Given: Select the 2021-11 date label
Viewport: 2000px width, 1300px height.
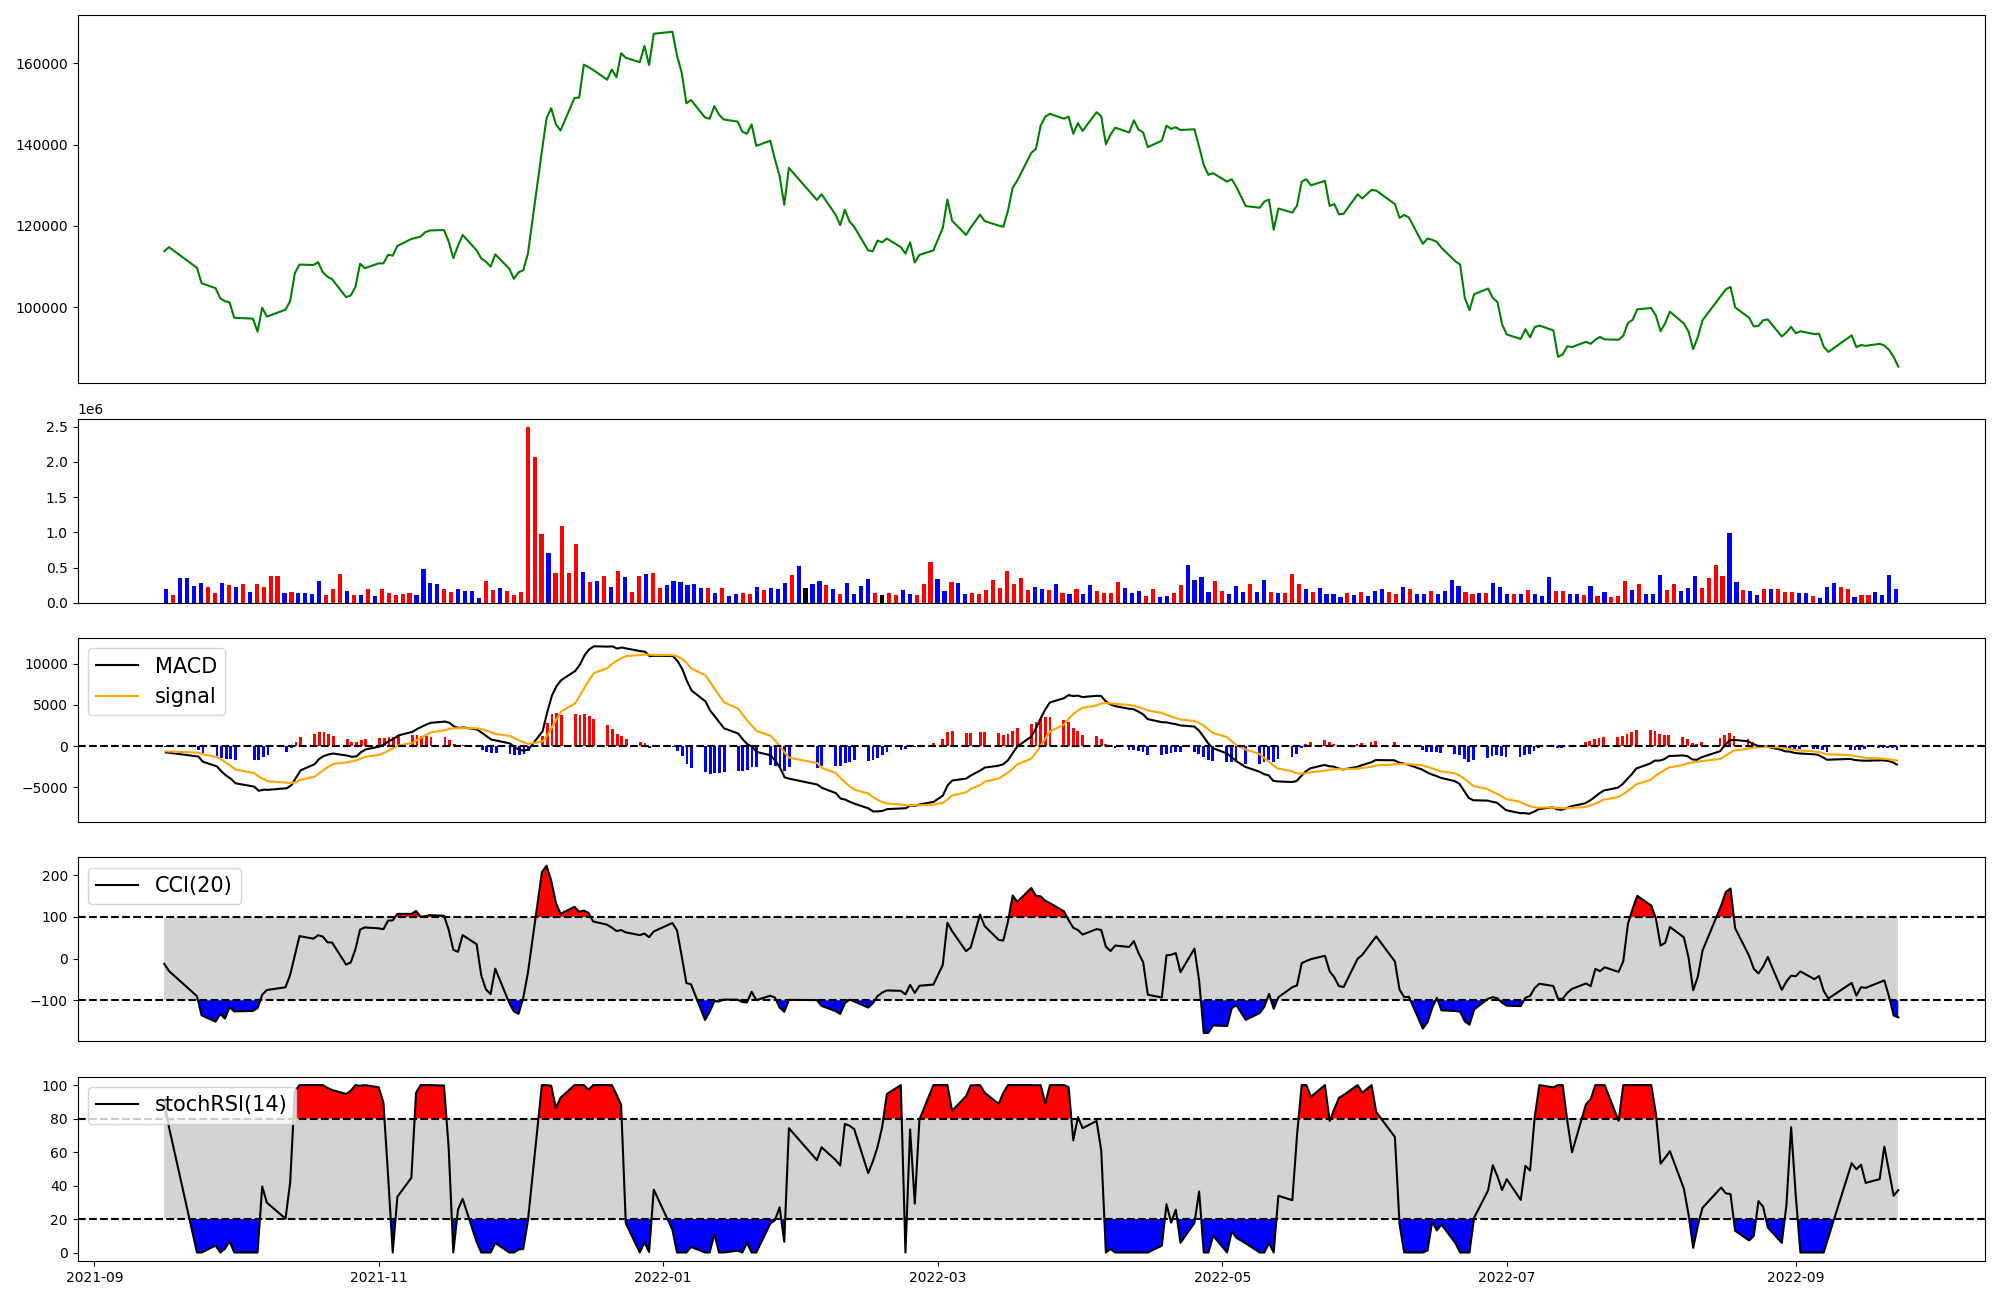Looking at the screenshot, I should [x=380, y=1277].
